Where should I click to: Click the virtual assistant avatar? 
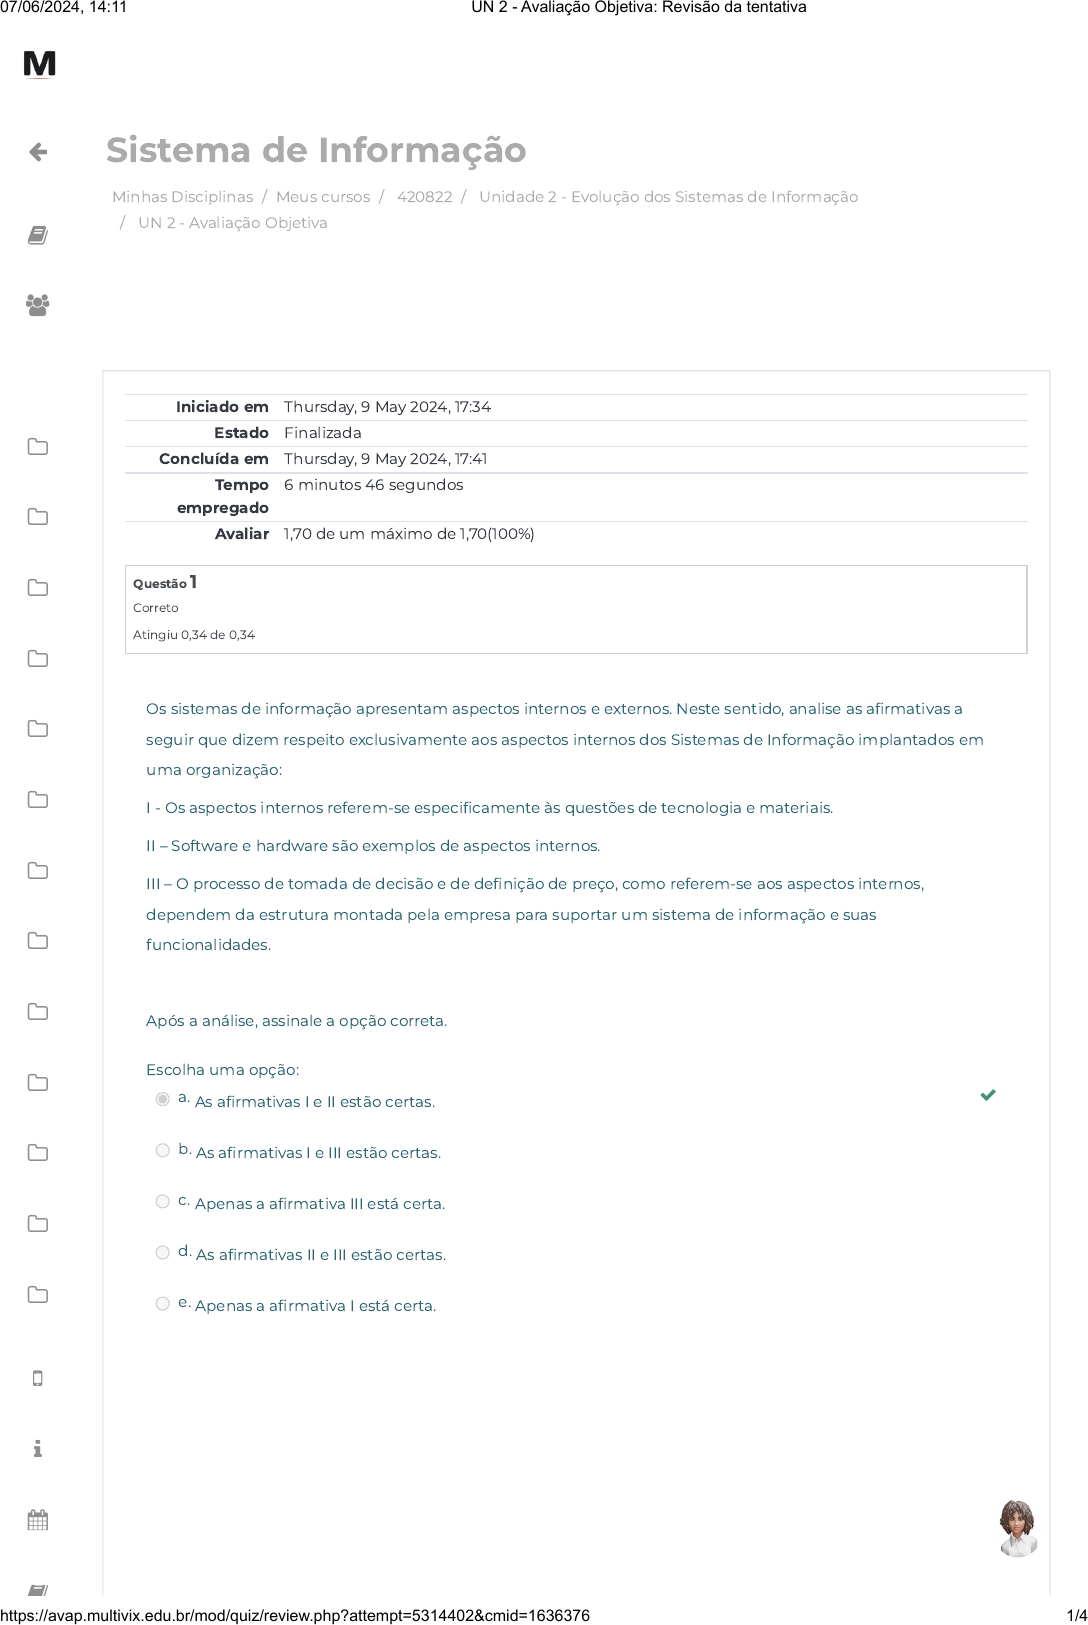coord(1018,1528)
